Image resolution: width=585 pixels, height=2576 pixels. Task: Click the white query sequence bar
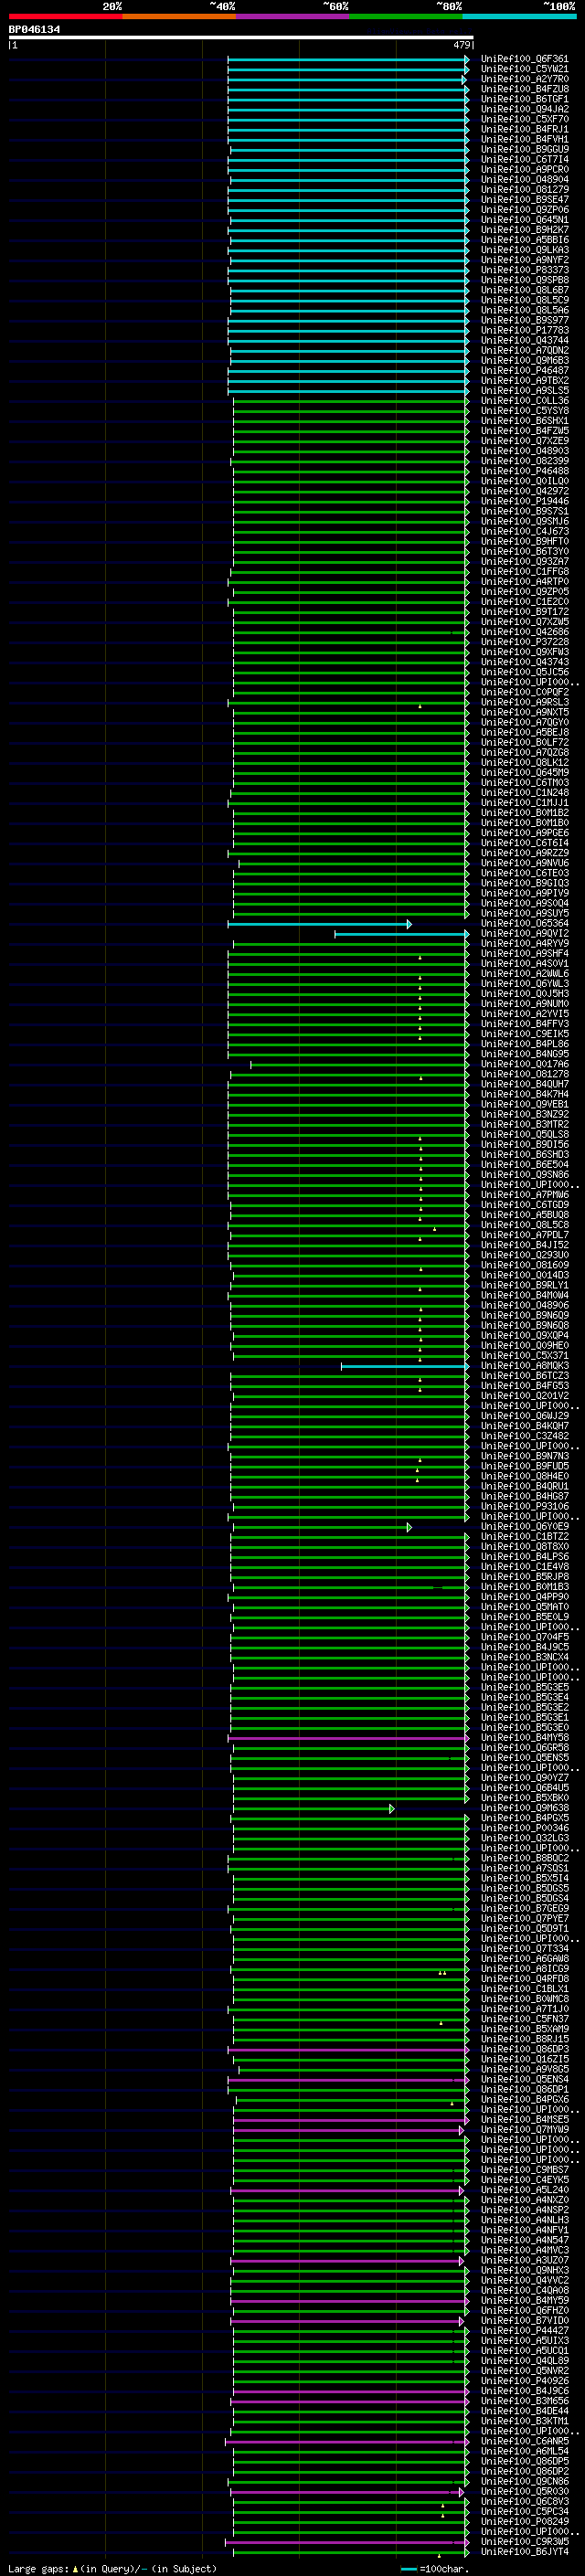241,38
